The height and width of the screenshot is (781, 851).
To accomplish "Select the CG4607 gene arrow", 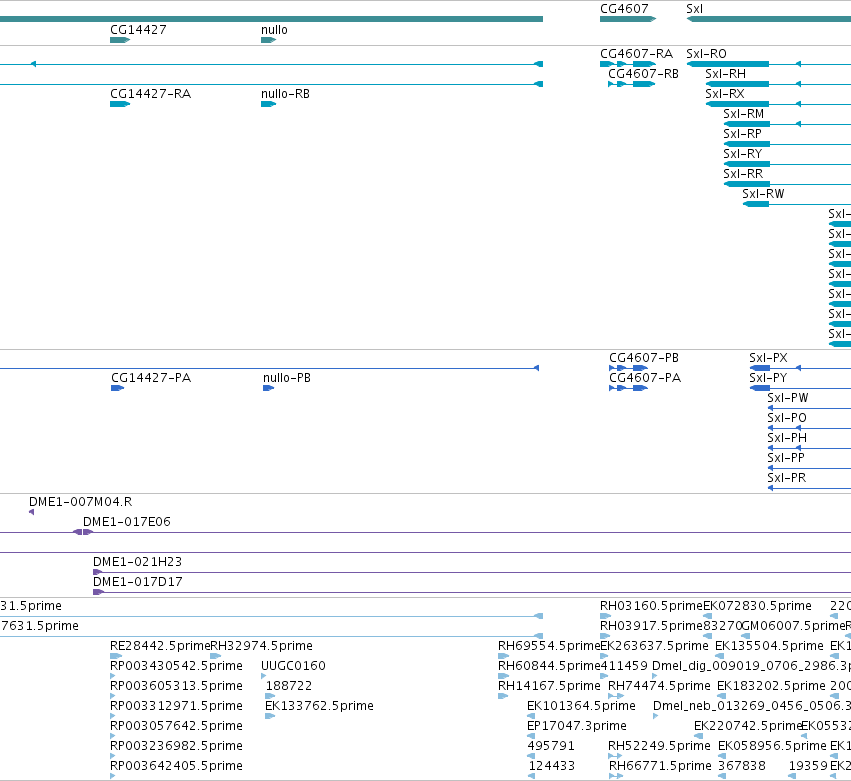I will 628,19.
